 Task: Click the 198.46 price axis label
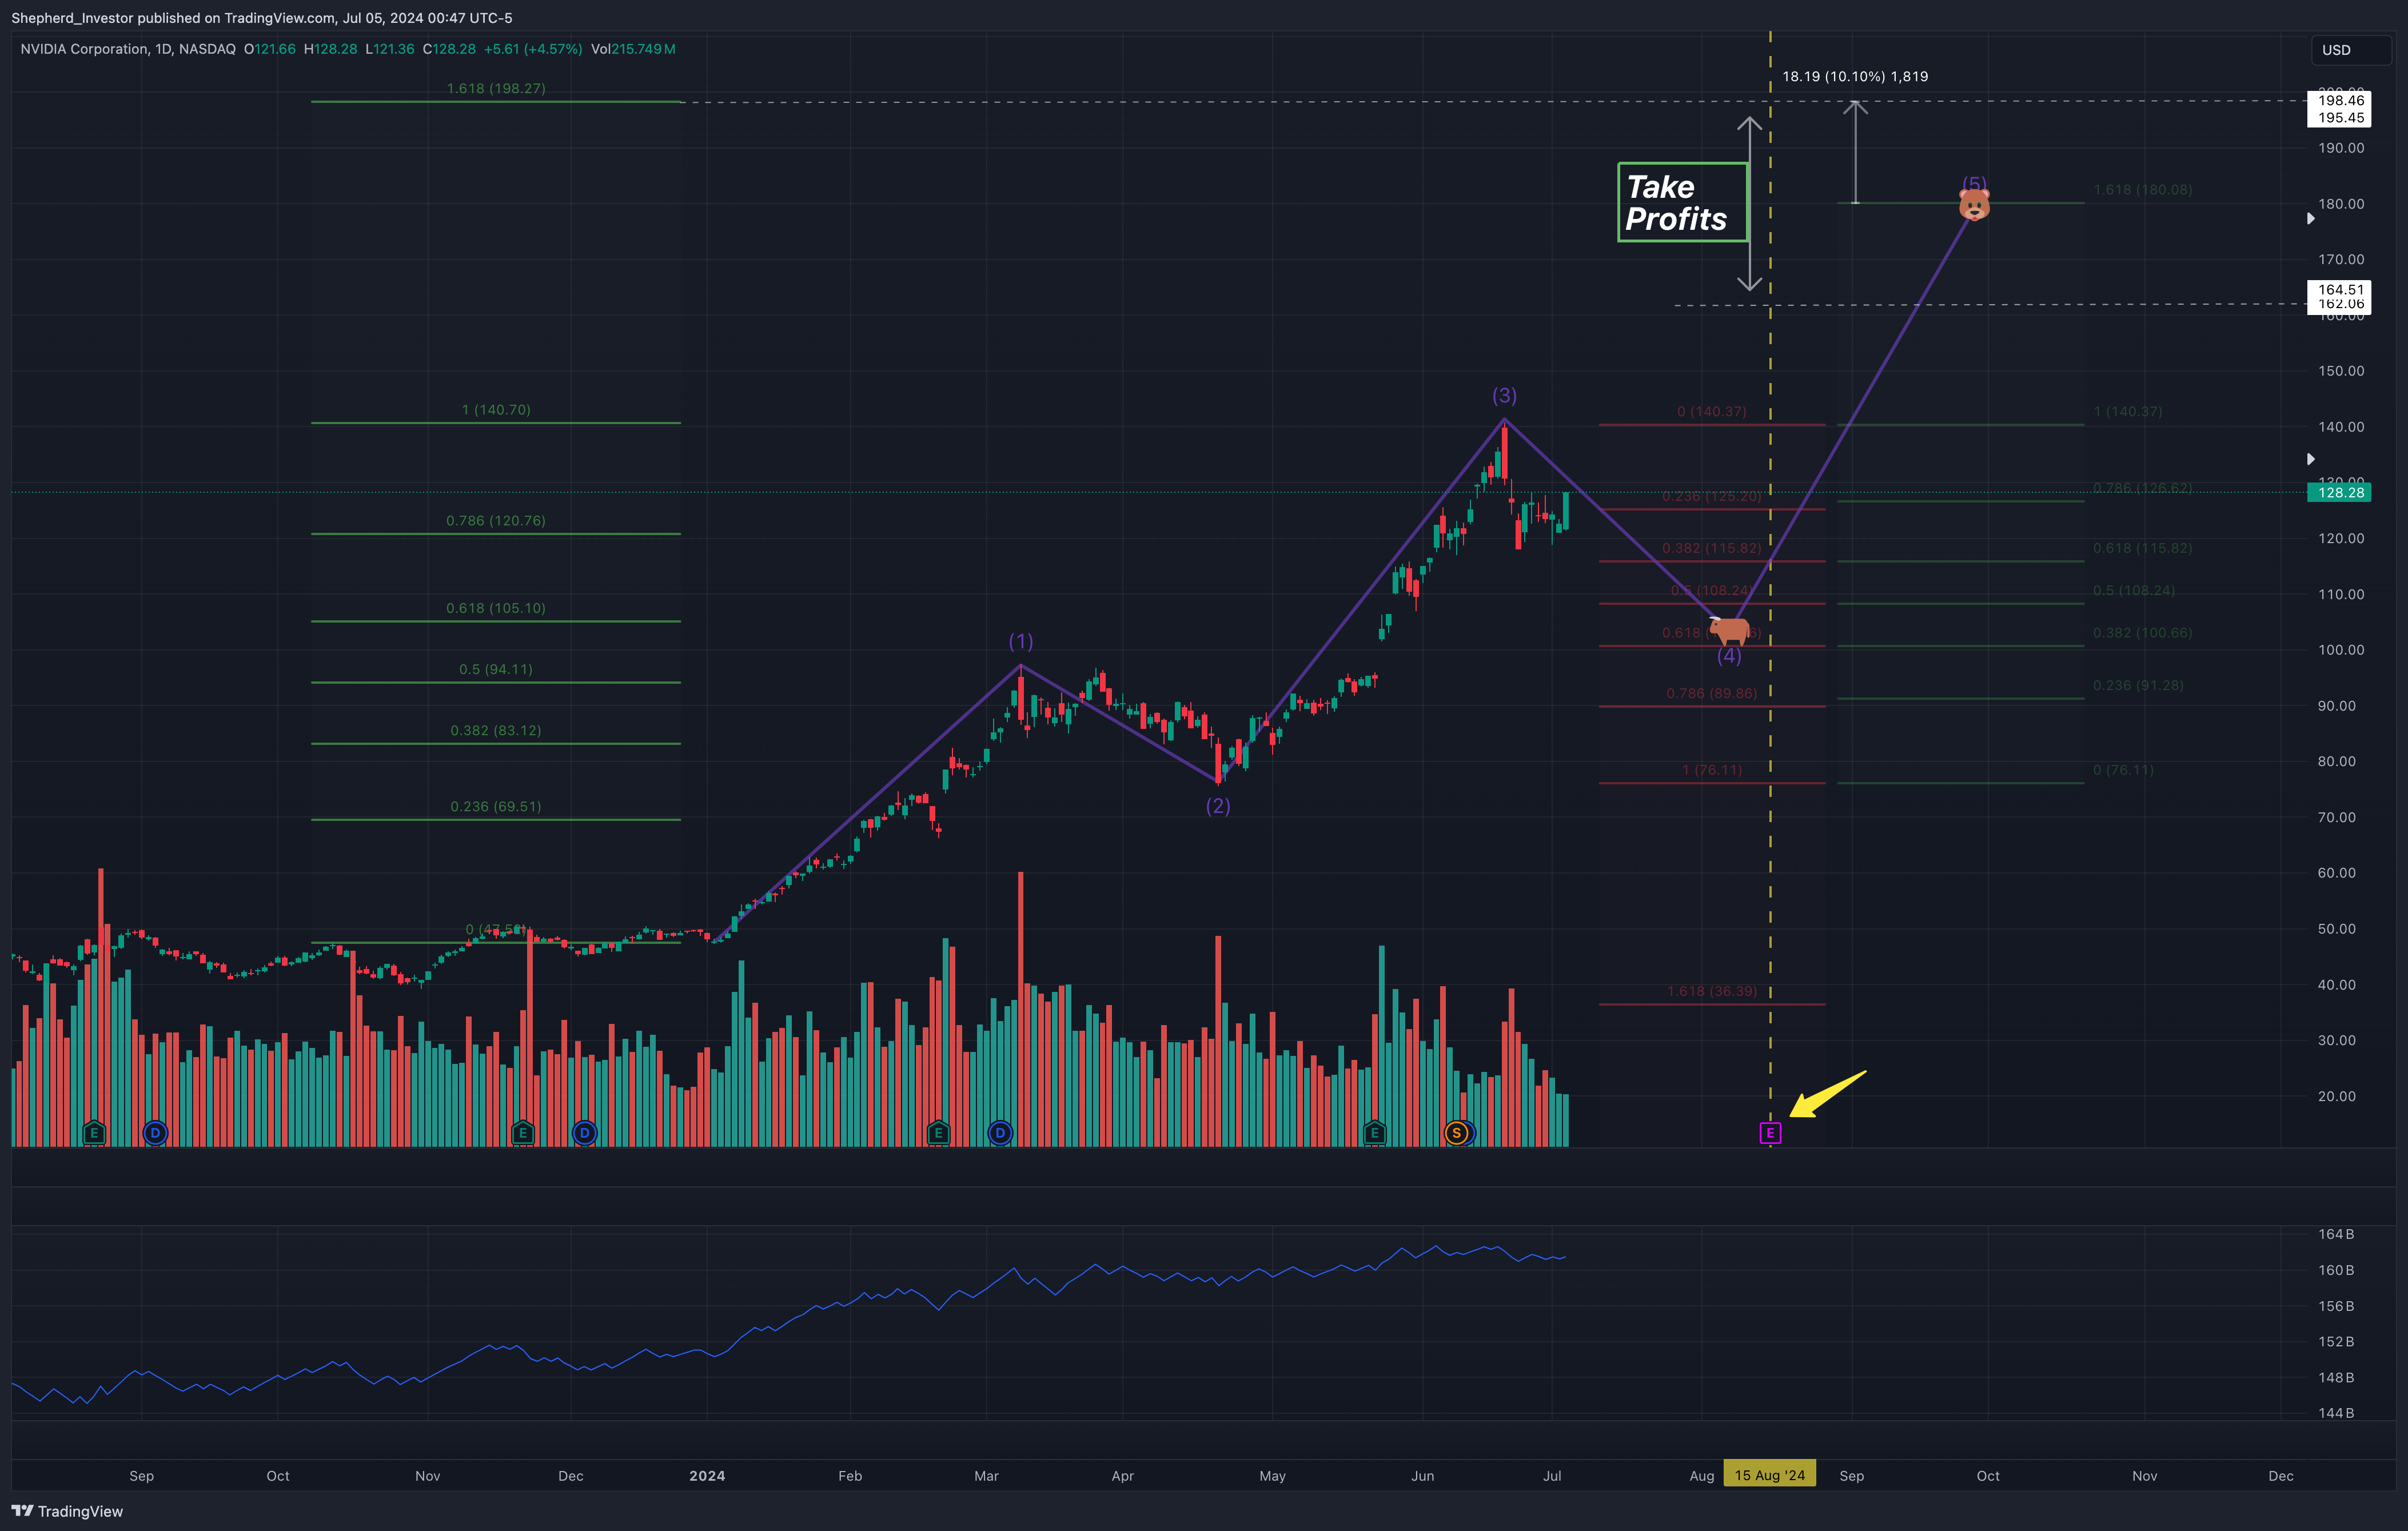(x=2340, y=100)
